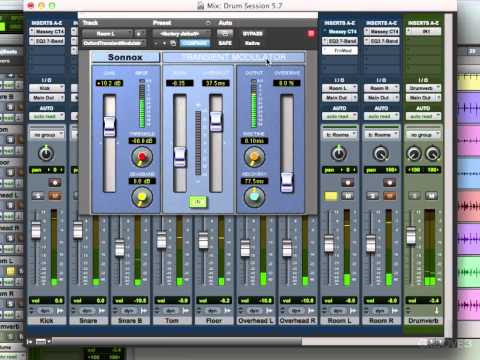Select previous preset with the minus button
Viewport: 480px width, 360px height.
tap(156, 43)
